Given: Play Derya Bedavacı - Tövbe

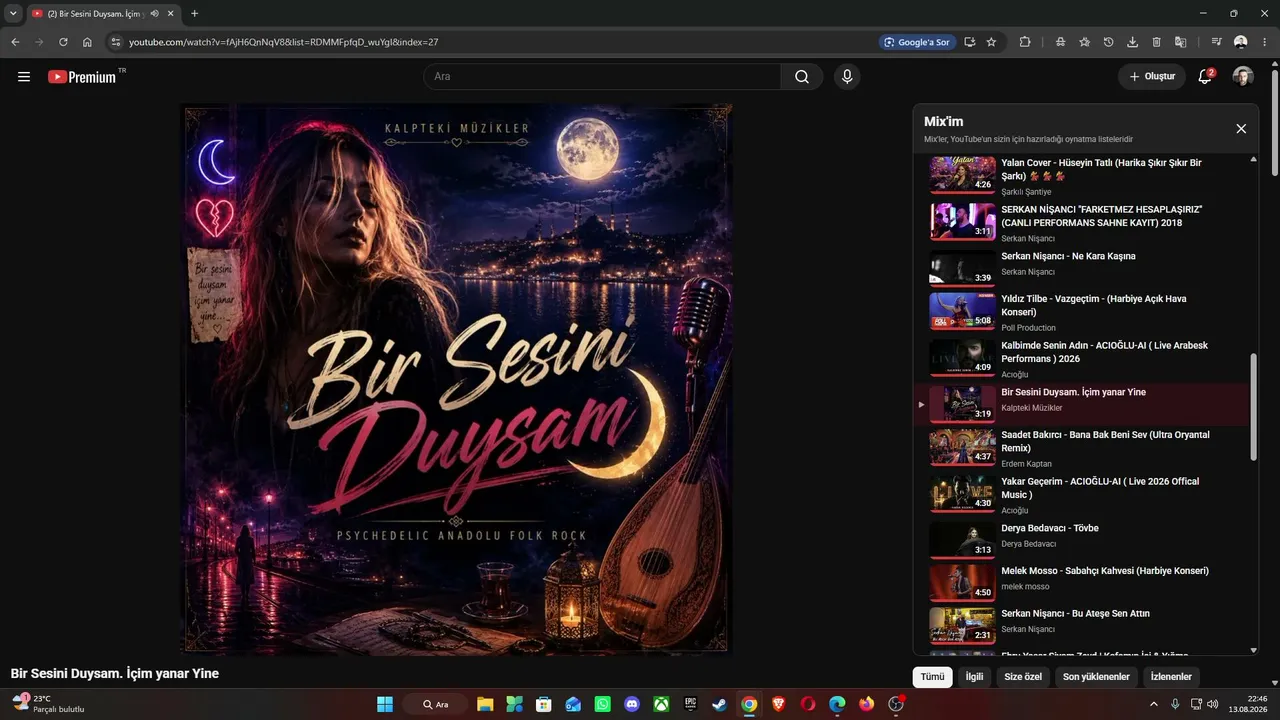Looking at the screenshot, I should pyautogui.click(x=1082, y=540).
